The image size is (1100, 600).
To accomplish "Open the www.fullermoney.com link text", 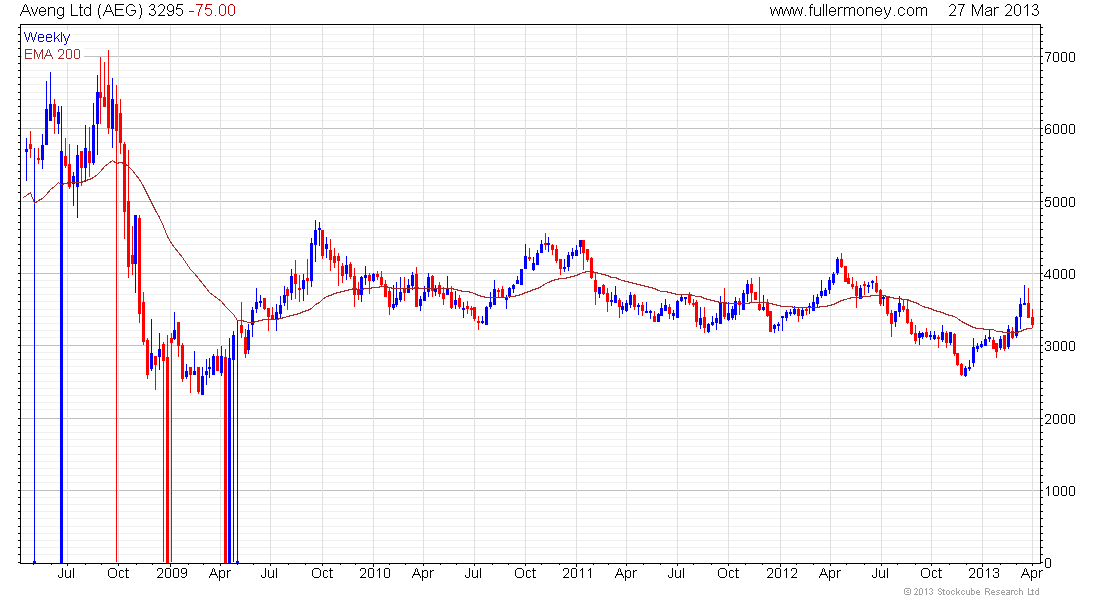I will (848, 11).
